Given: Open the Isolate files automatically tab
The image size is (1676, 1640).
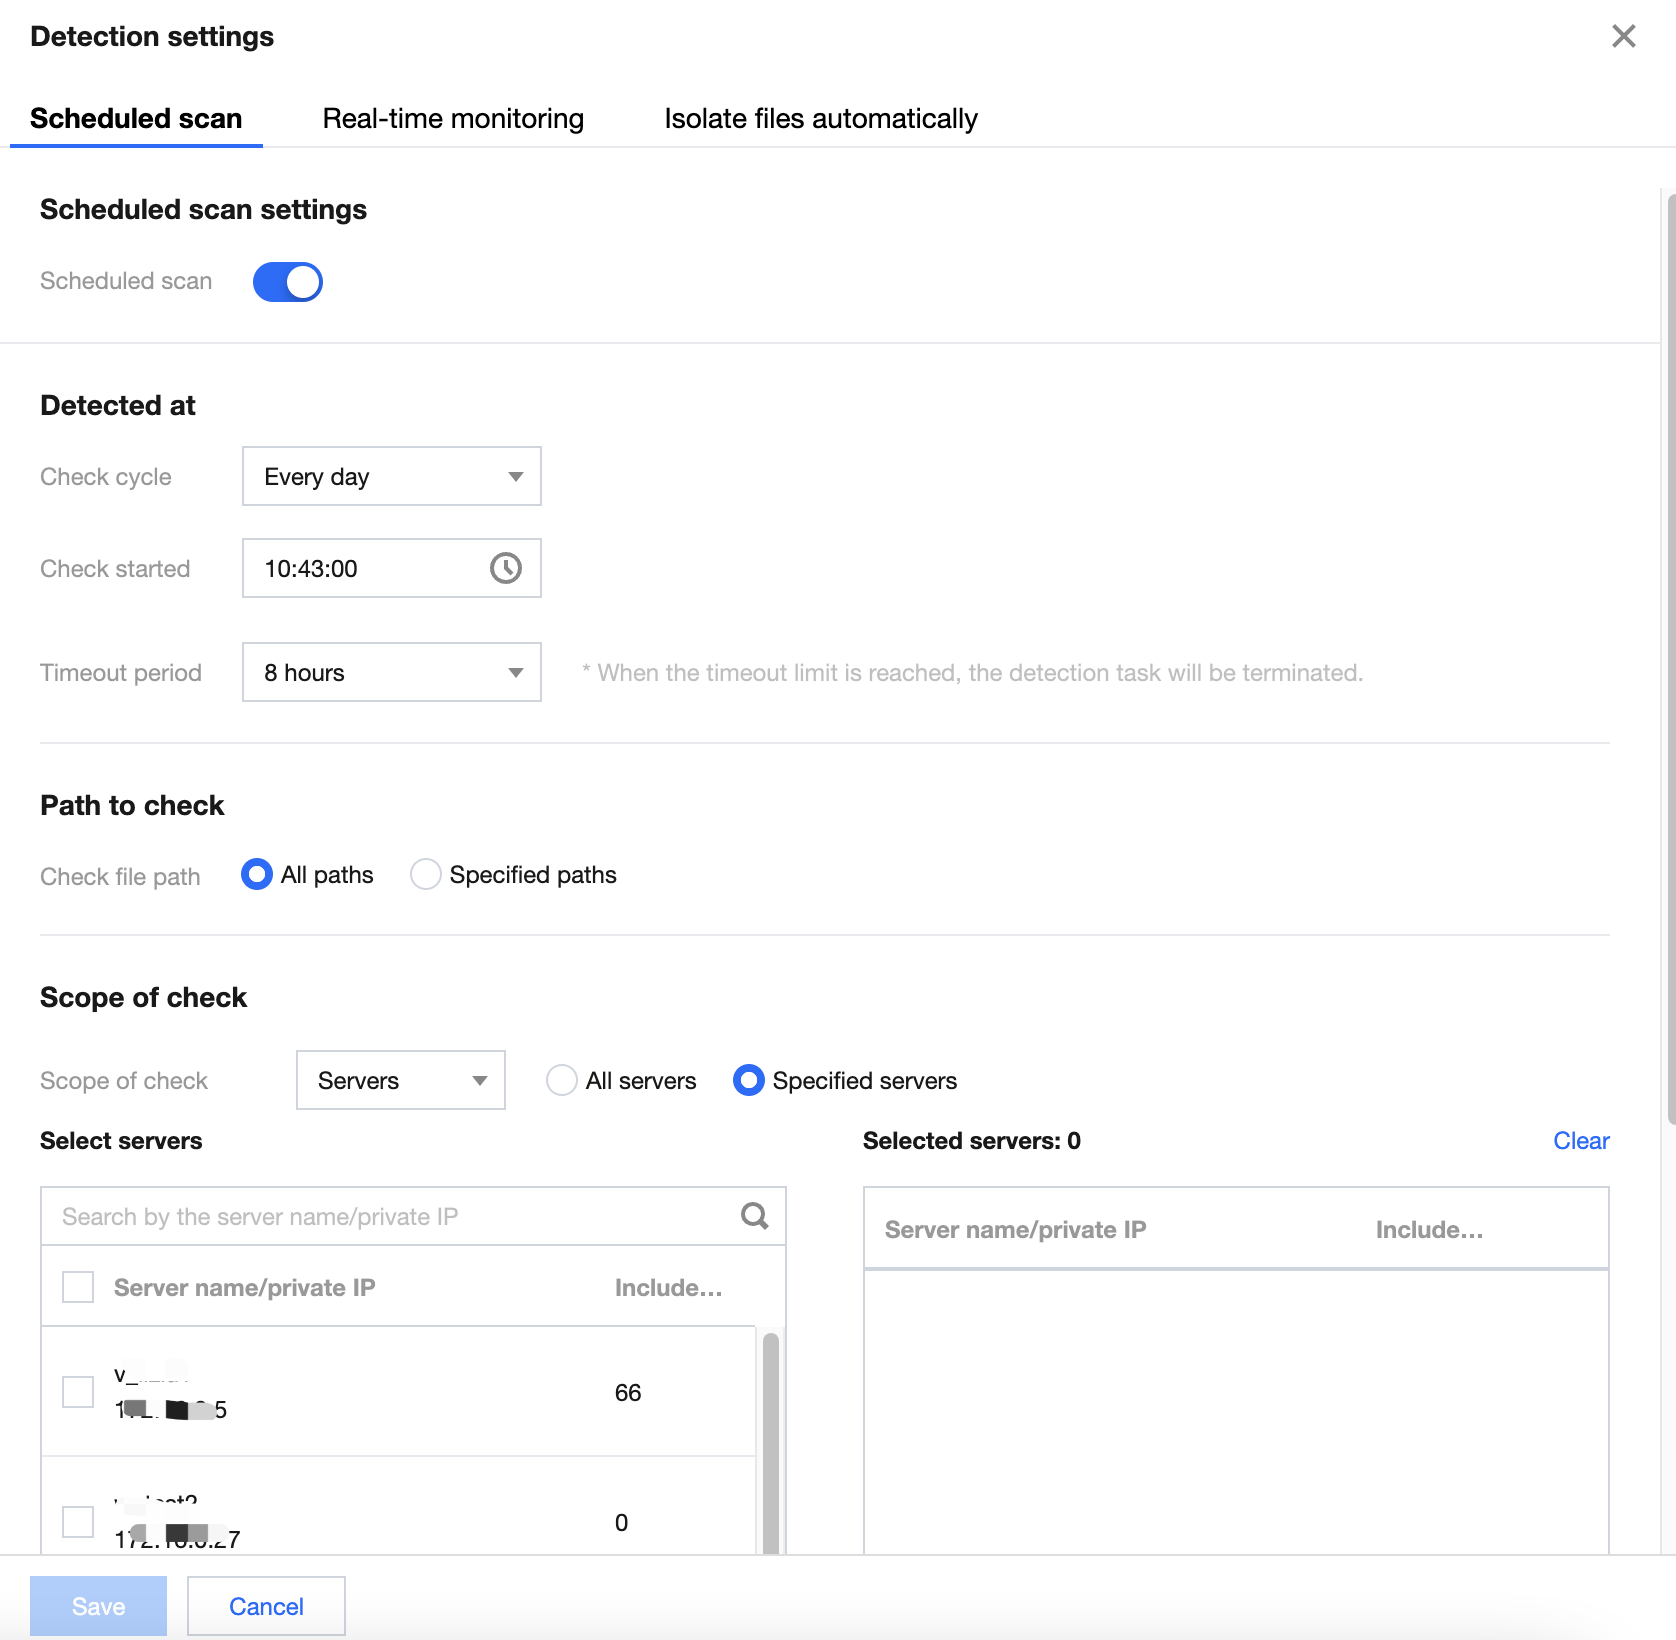Looking at the screenshot, I should click(x=821, y=119).
